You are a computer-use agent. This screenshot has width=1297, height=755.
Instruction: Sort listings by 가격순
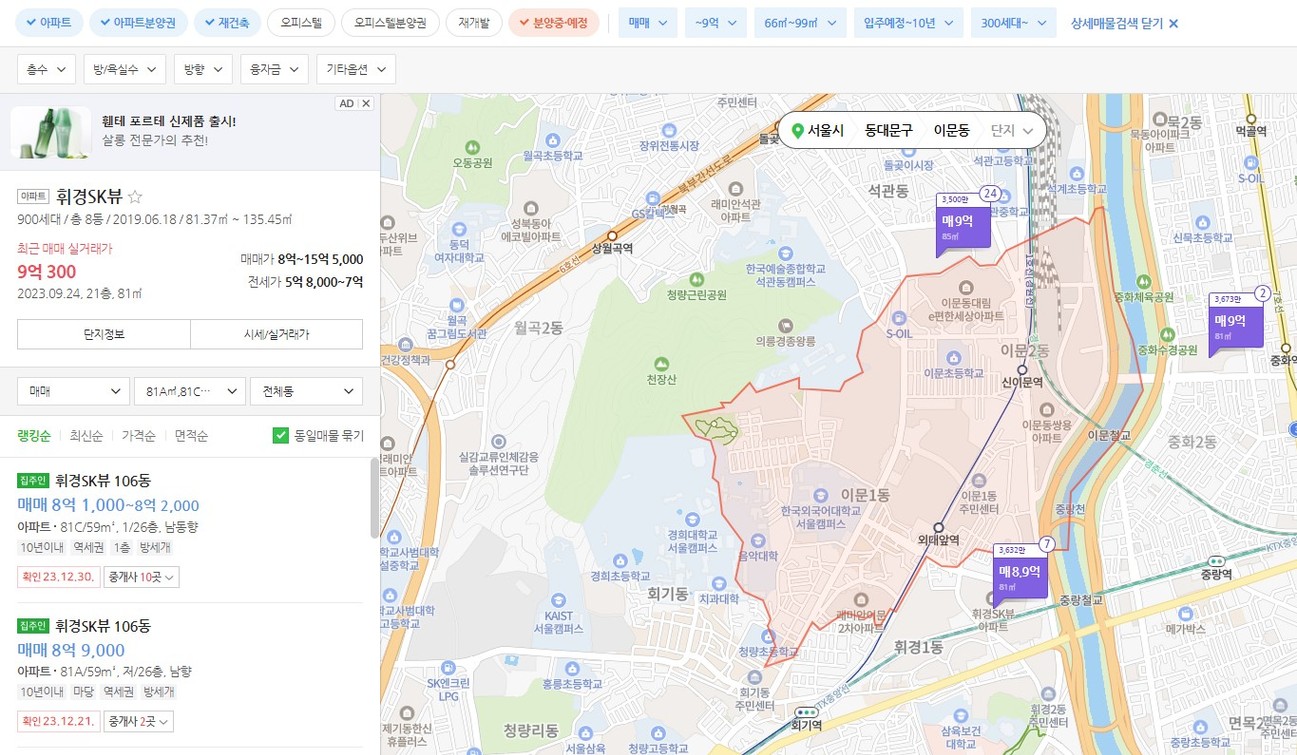click(x=138, y=436)
